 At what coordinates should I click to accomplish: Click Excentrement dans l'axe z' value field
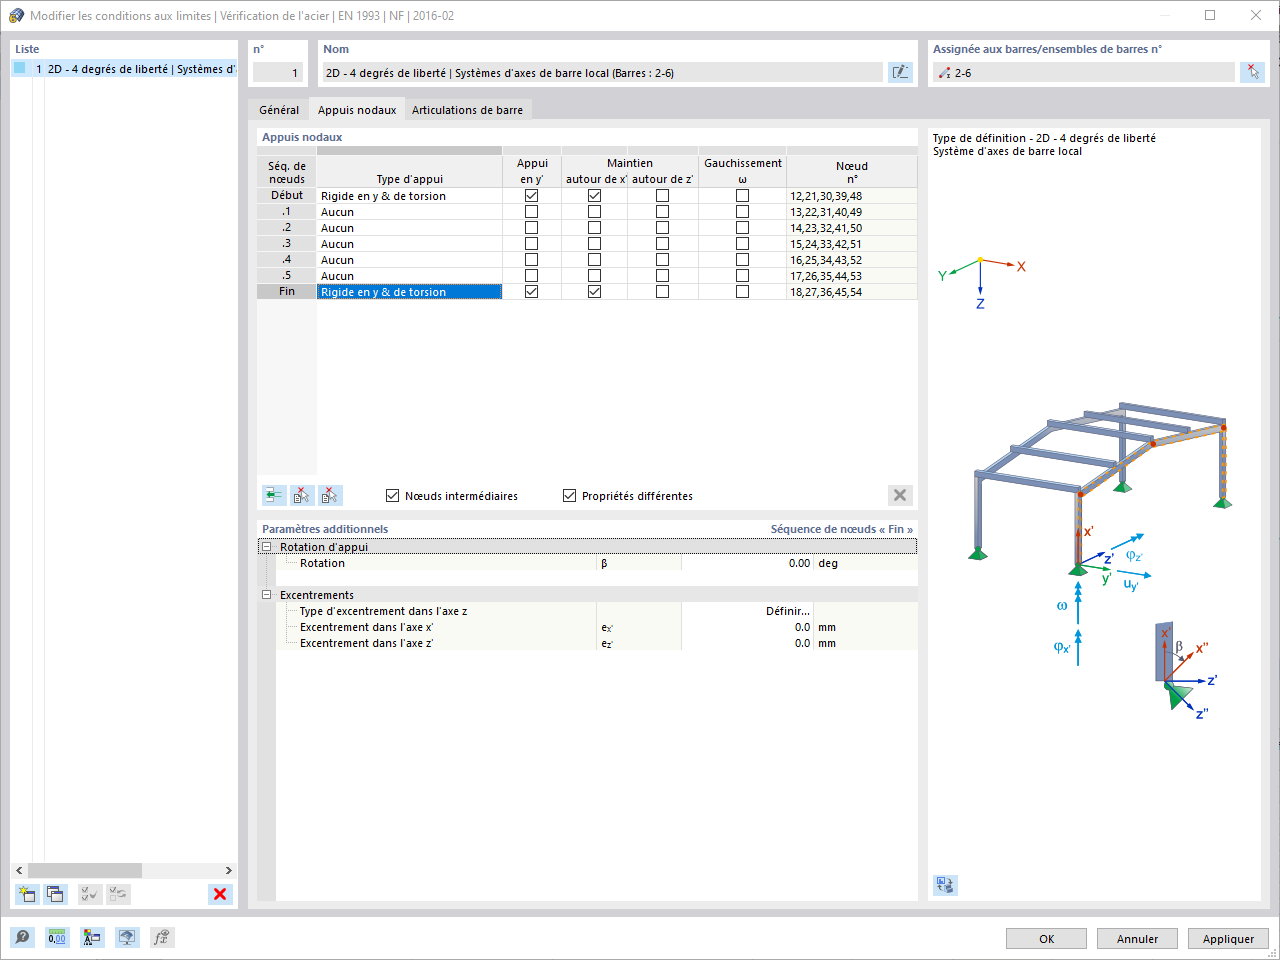[x=747, y=643]
